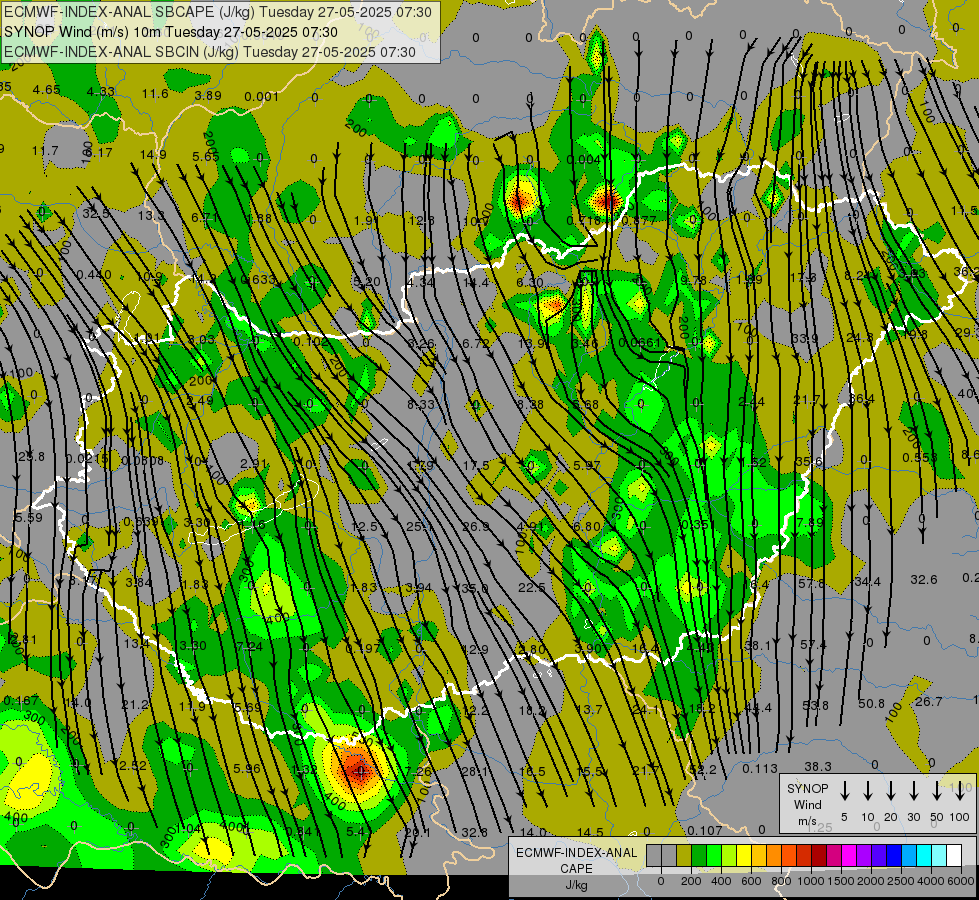Select legend tick label 4000

tap(931, 881)
